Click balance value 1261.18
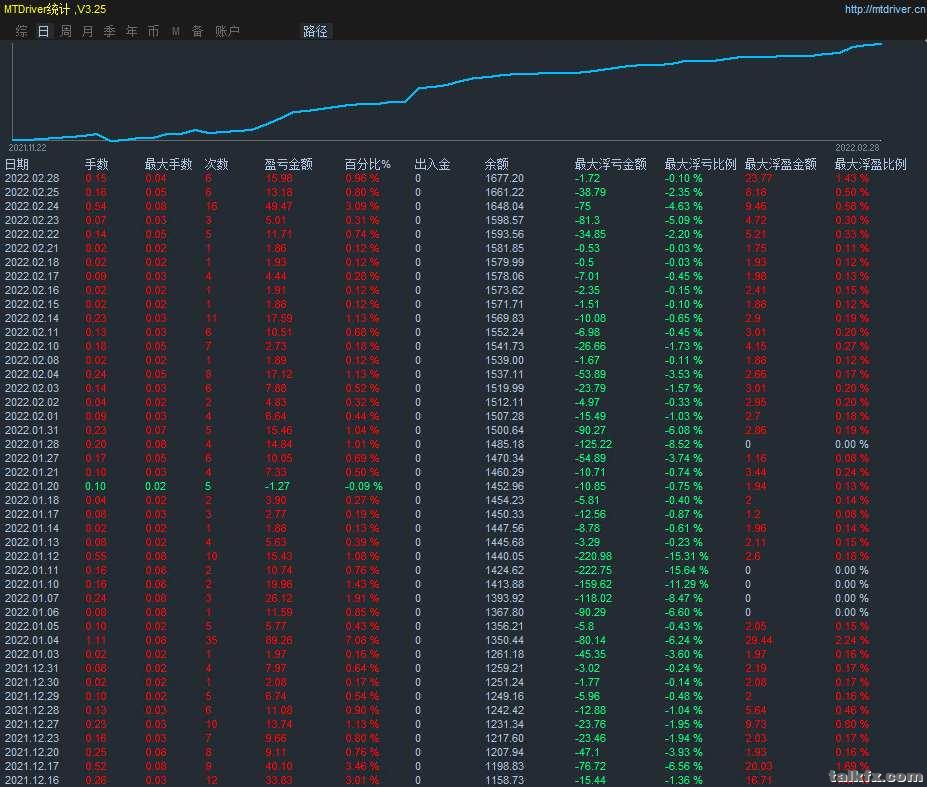Image resolution: width=927 pixels, height=787 pixels. click(504, 655)
